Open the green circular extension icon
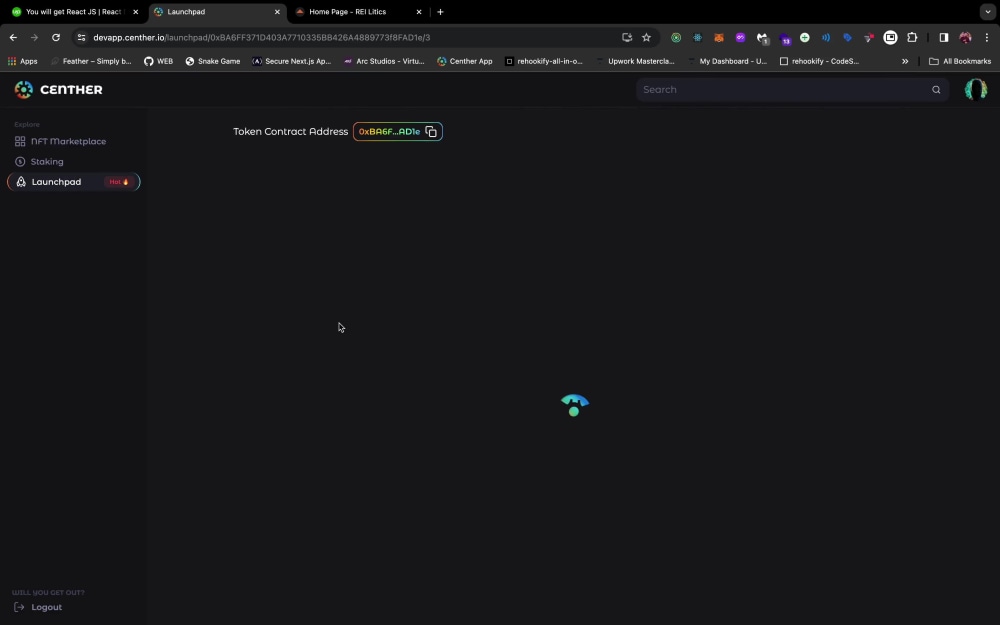1000x625 pixels. [676, 38]
